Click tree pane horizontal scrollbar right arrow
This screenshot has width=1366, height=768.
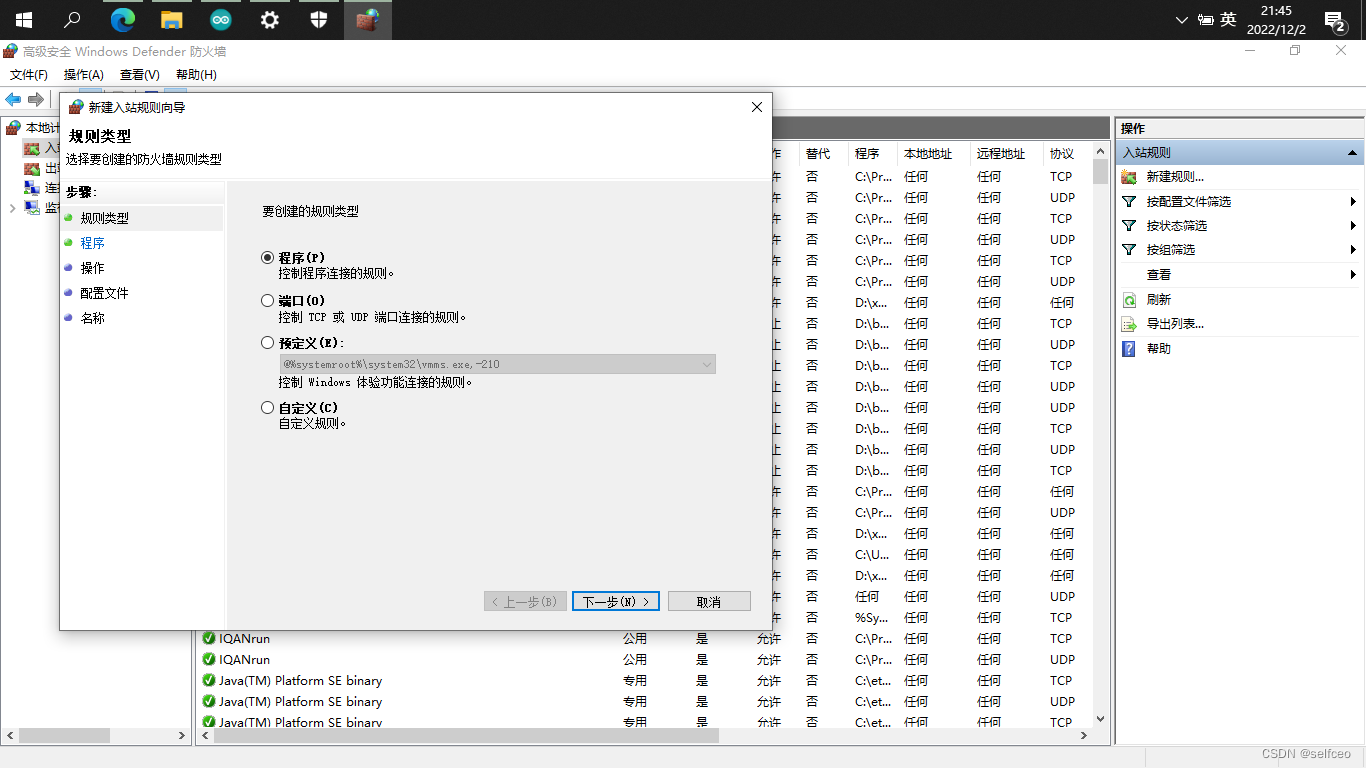coord(182,735)
